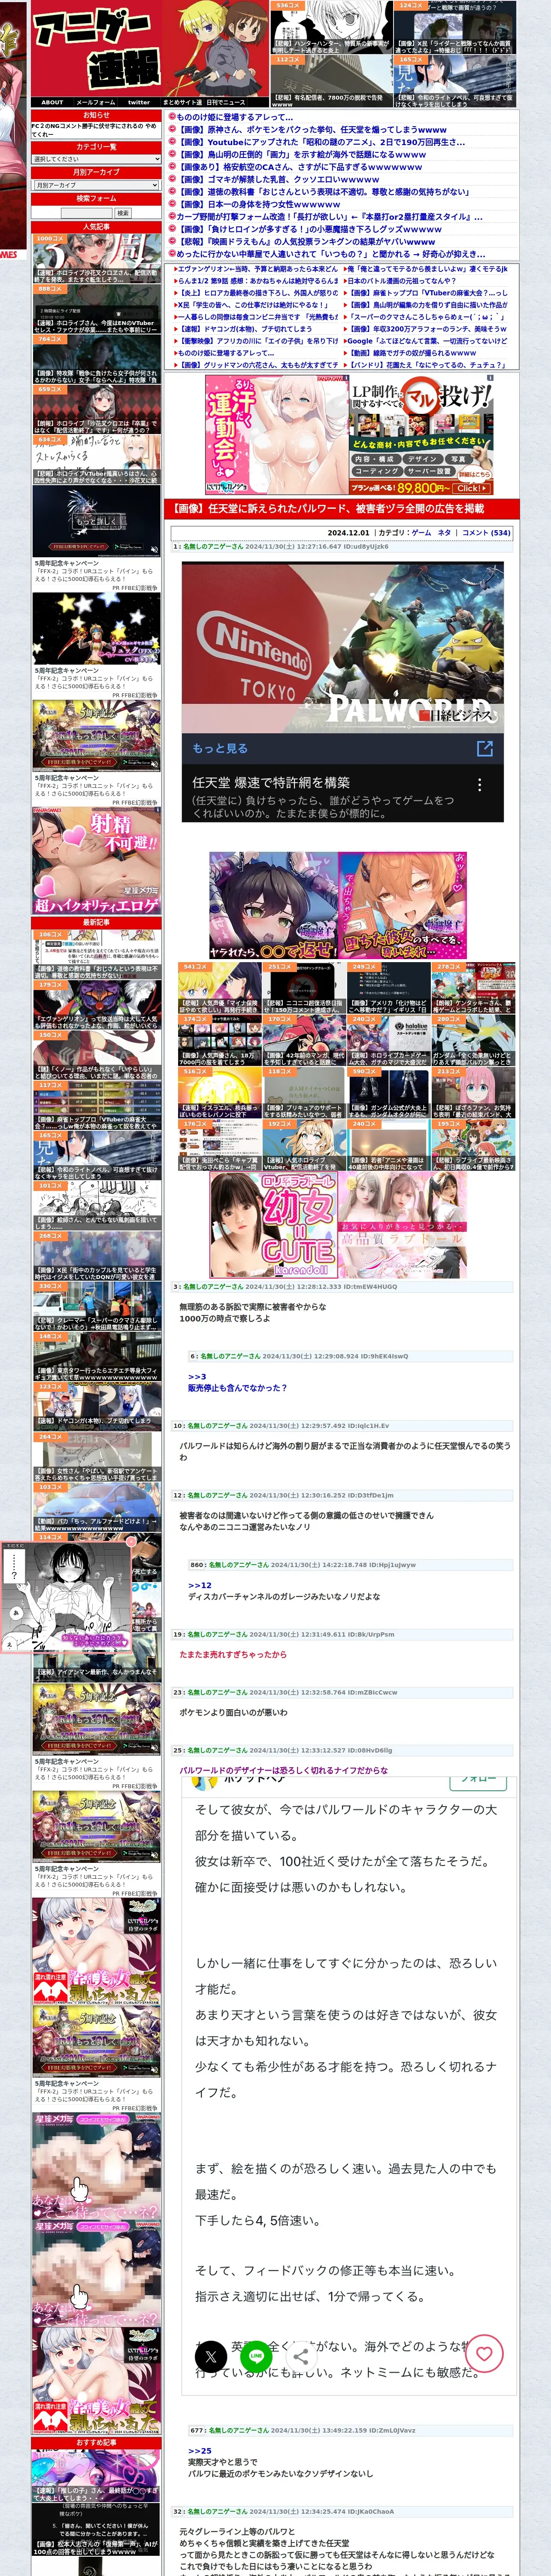
Task: Open the メールフォーム navigation item
Action: coord(96,102)
